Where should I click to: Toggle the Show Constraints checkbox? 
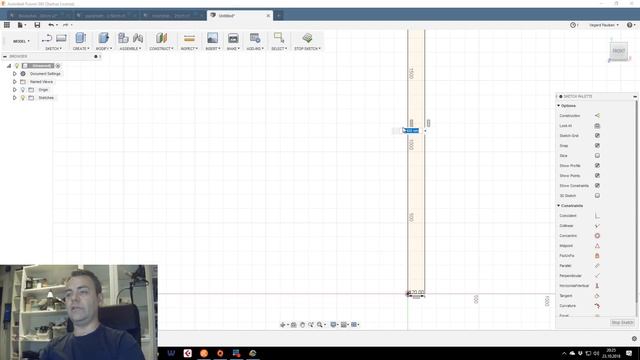click(x=597, y=186)
